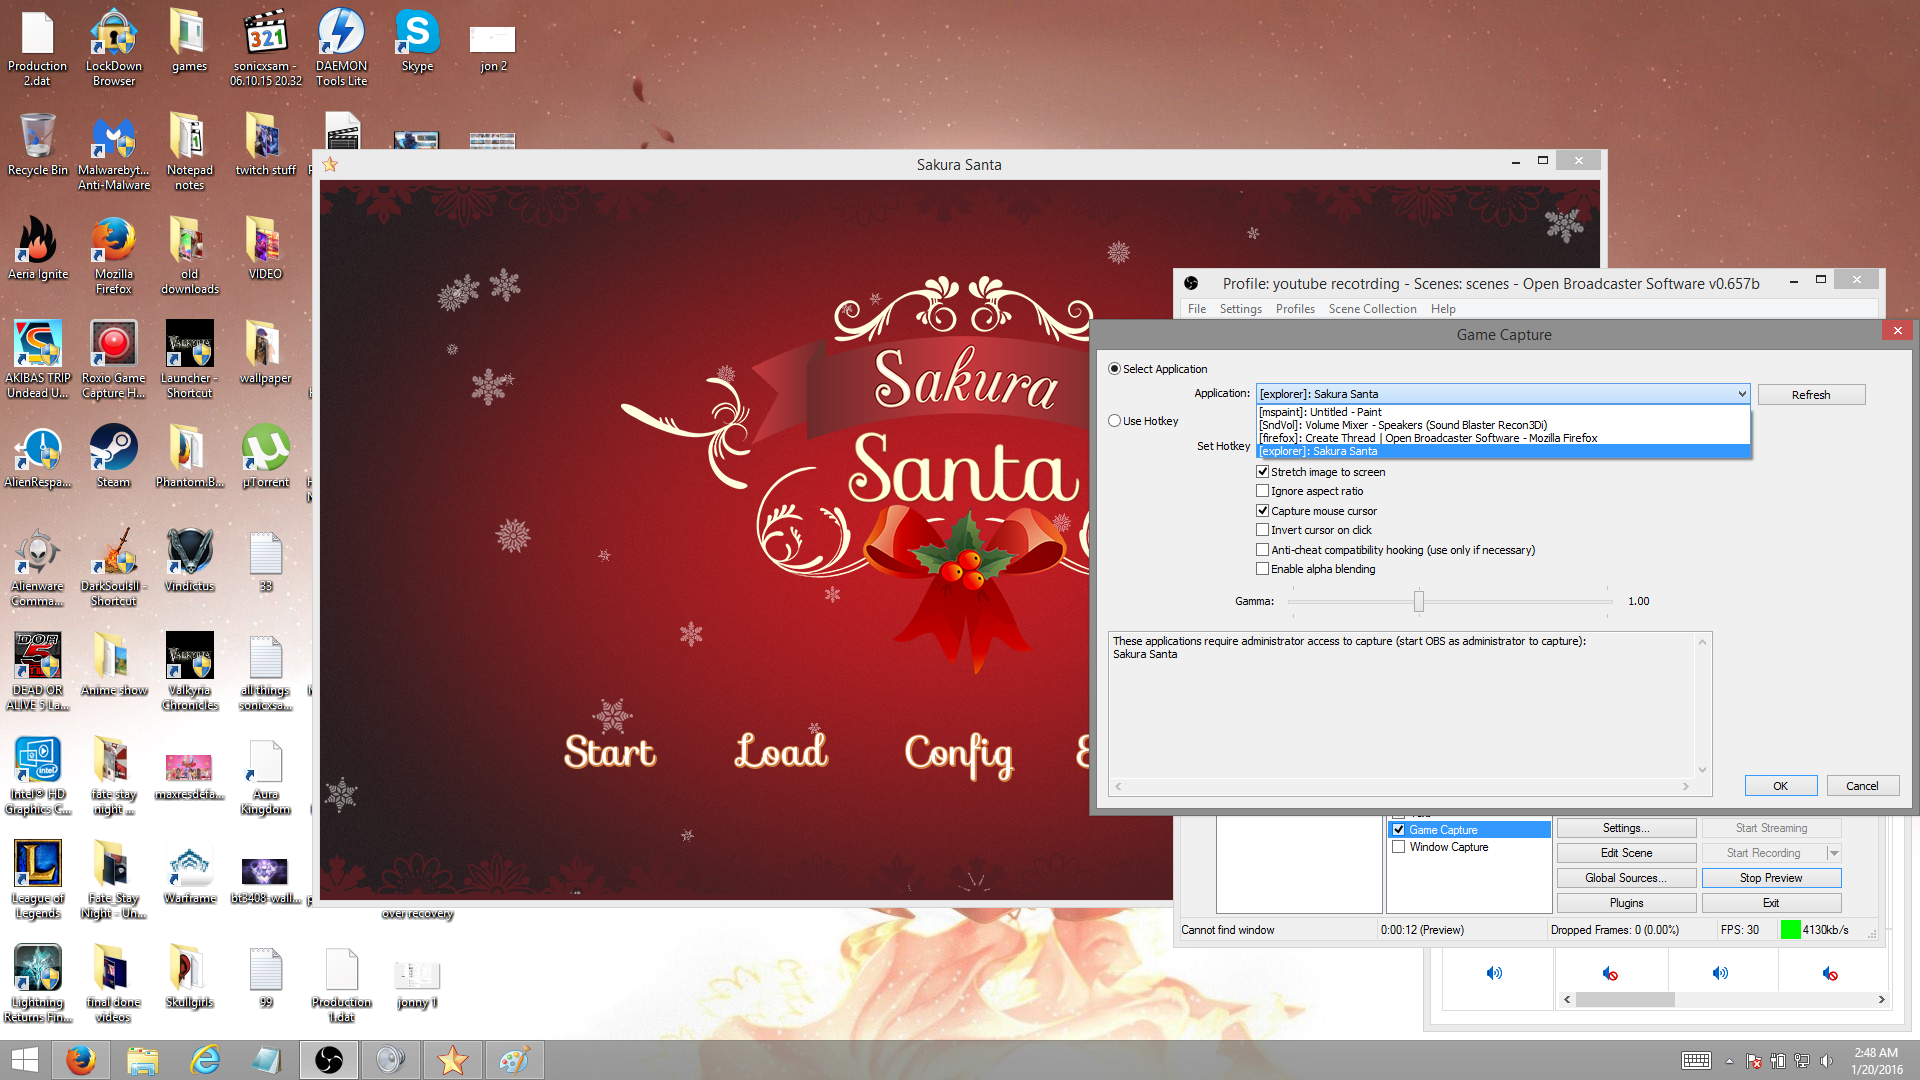Click Edit Scene button in OBS
1920x1080 pixels.
click(x=1626, y=853)
